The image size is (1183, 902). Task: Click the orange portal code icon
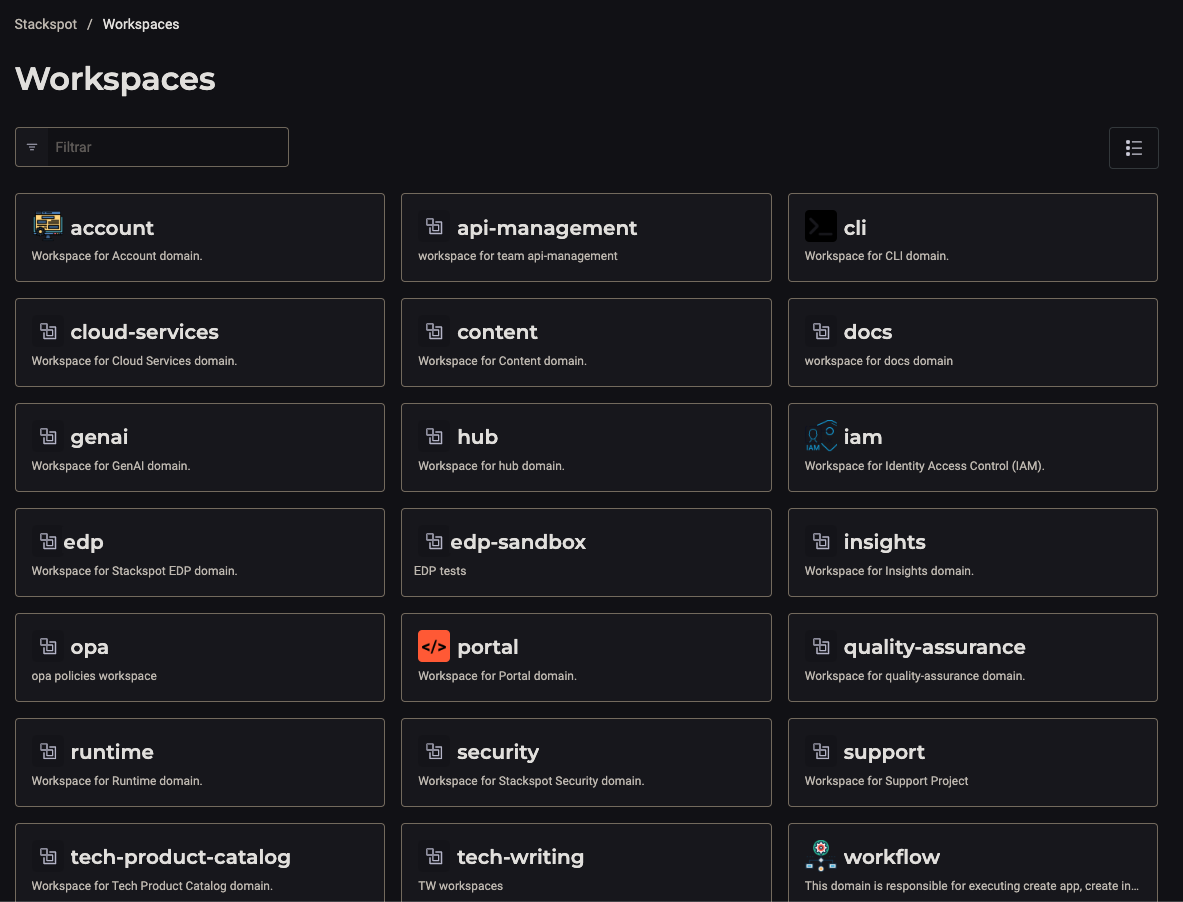pyautogui.click(x=434, y=646)
